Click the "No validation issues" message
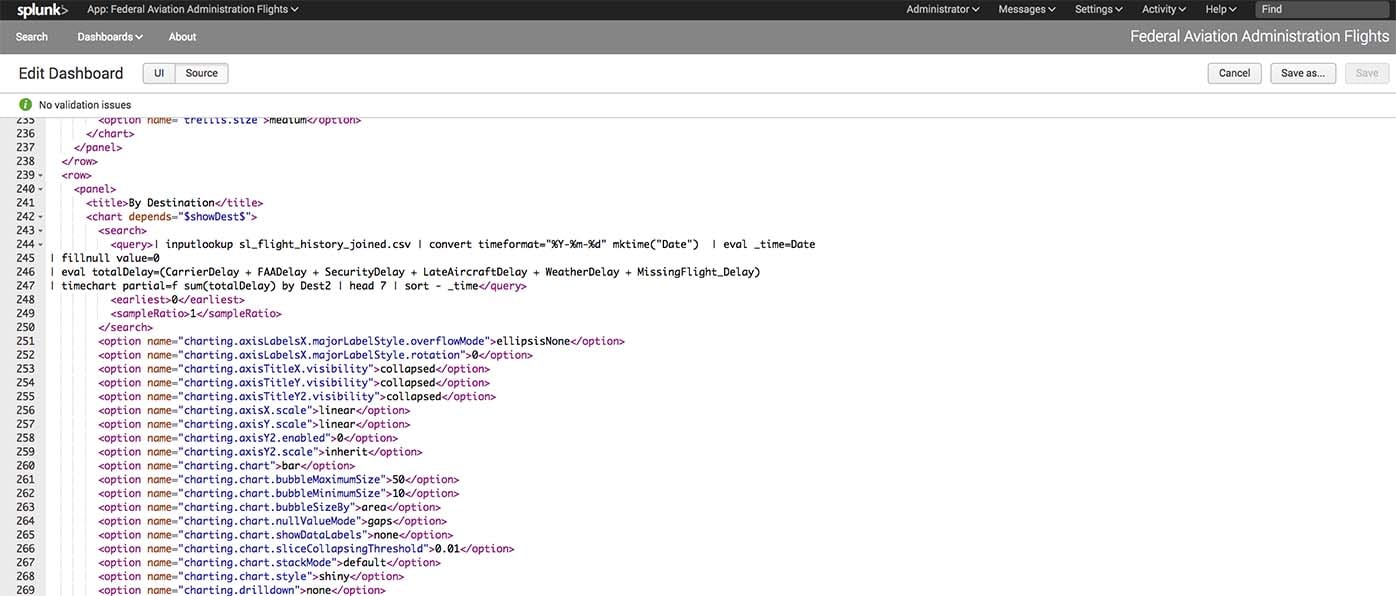 point(85,105)
